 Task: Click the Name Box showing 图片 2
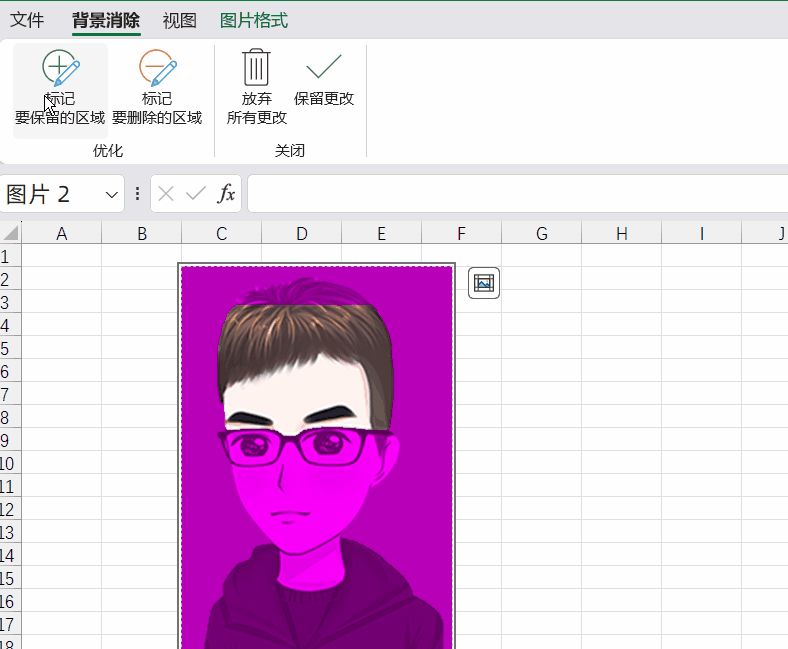point(50,194)
